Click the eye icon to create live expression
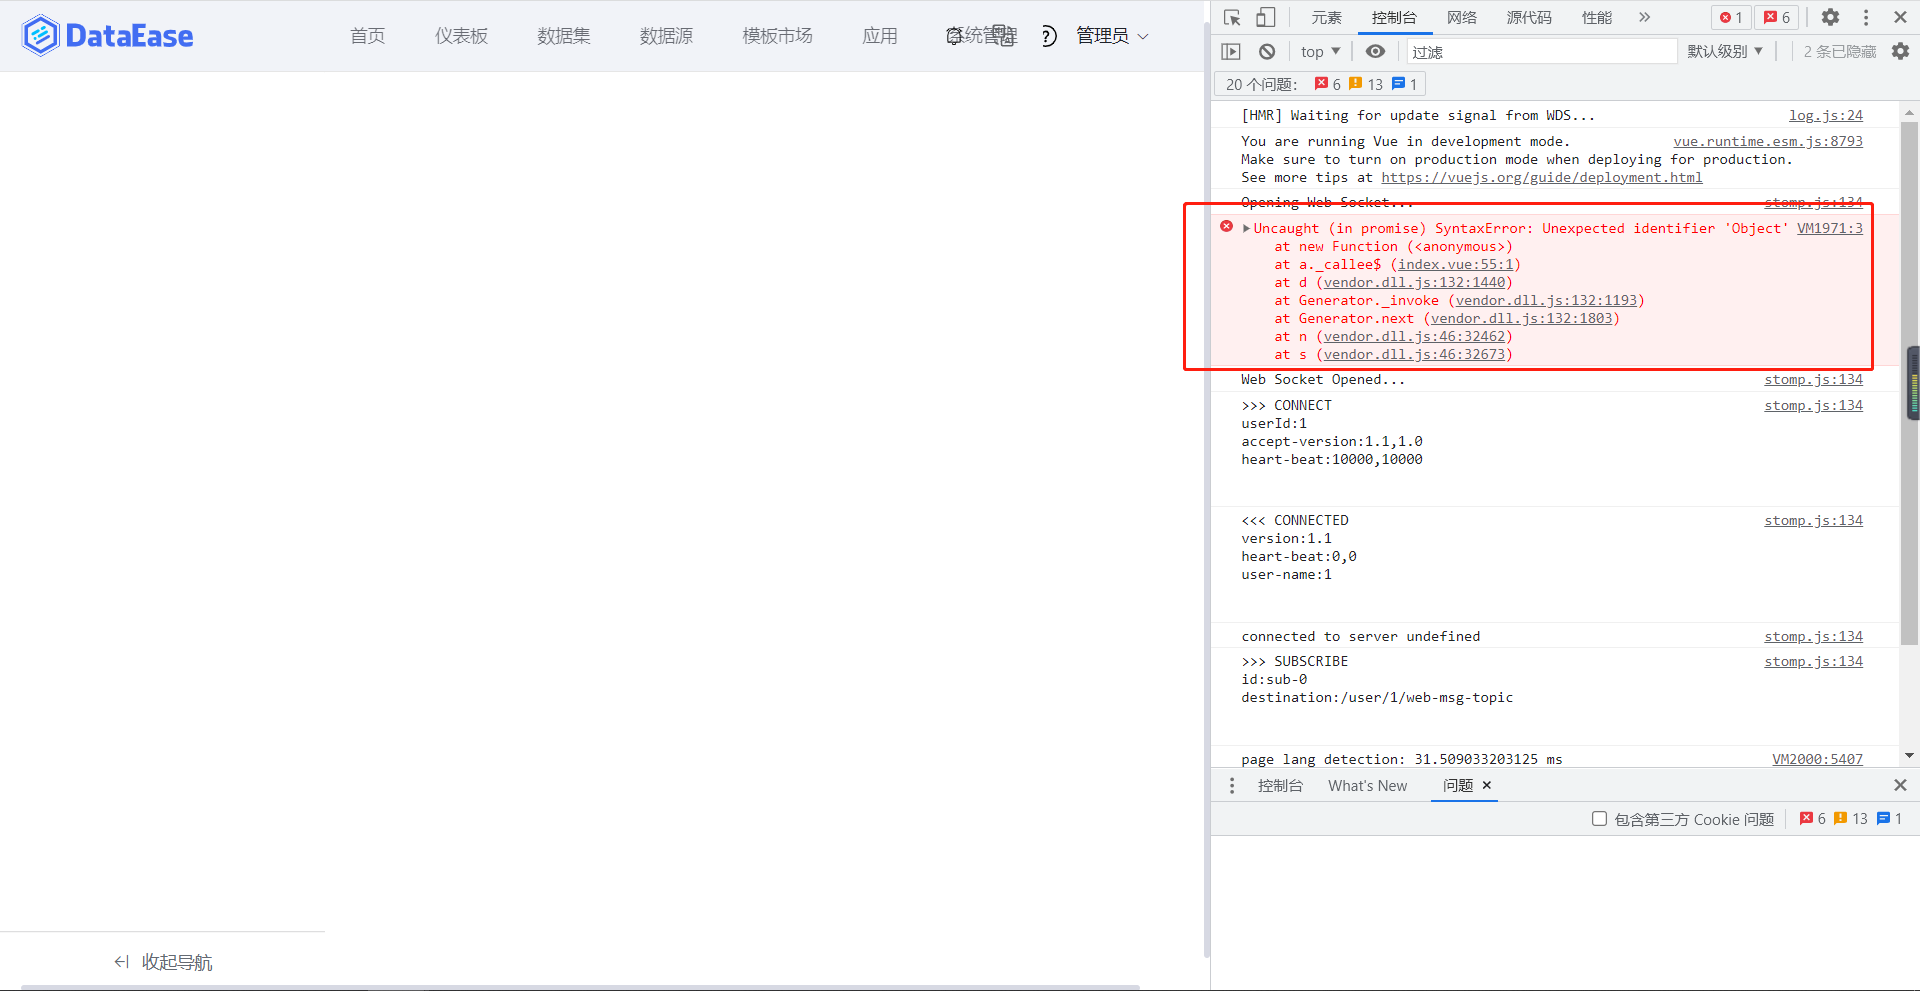 [x=1375, y=51]
